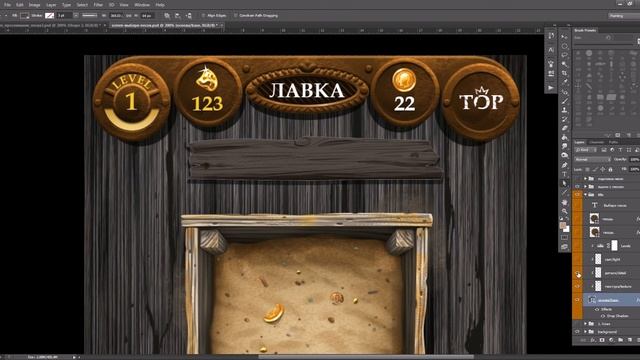Toggle Effects visibility on the selected layer
The height and width of the screenshot is (360, 640).
coord(597,309)
